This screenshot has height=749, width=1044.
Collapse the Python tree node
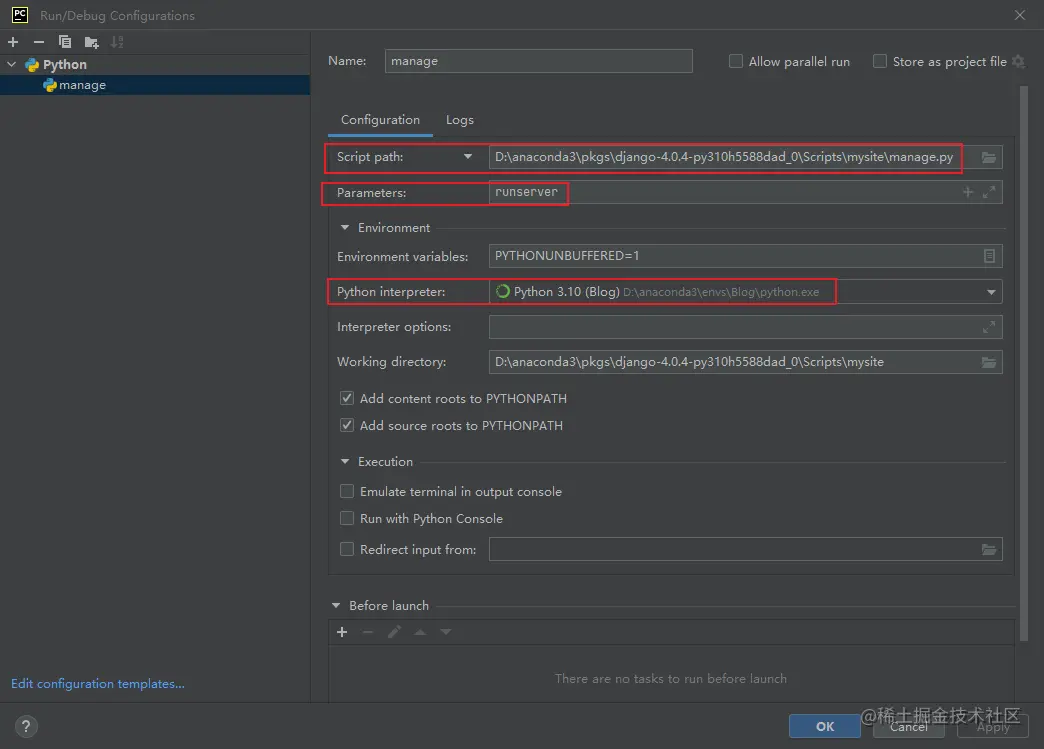[x=11, y=65]
